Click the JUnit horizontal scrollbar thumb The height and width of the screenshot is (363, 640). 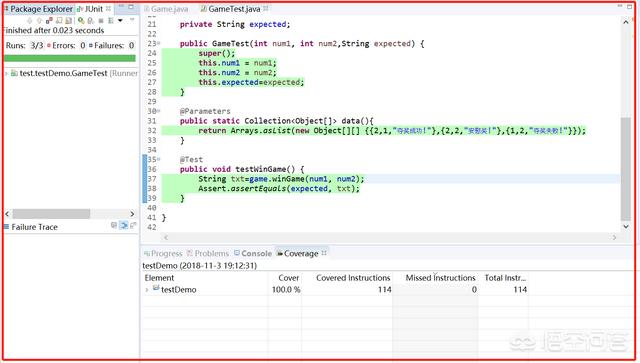pos(51,214)
